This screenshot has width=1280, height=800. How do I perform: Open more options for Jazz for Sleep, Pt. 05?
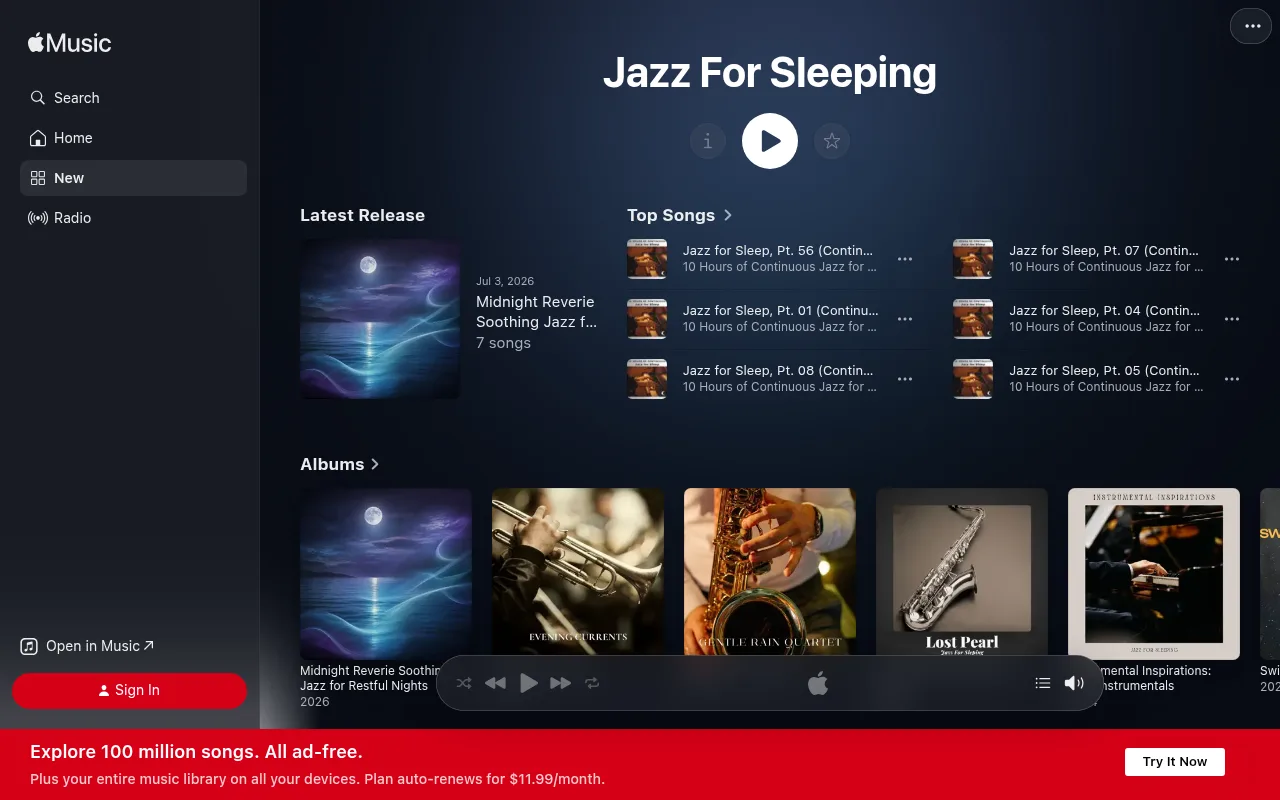coord(1232,379)
